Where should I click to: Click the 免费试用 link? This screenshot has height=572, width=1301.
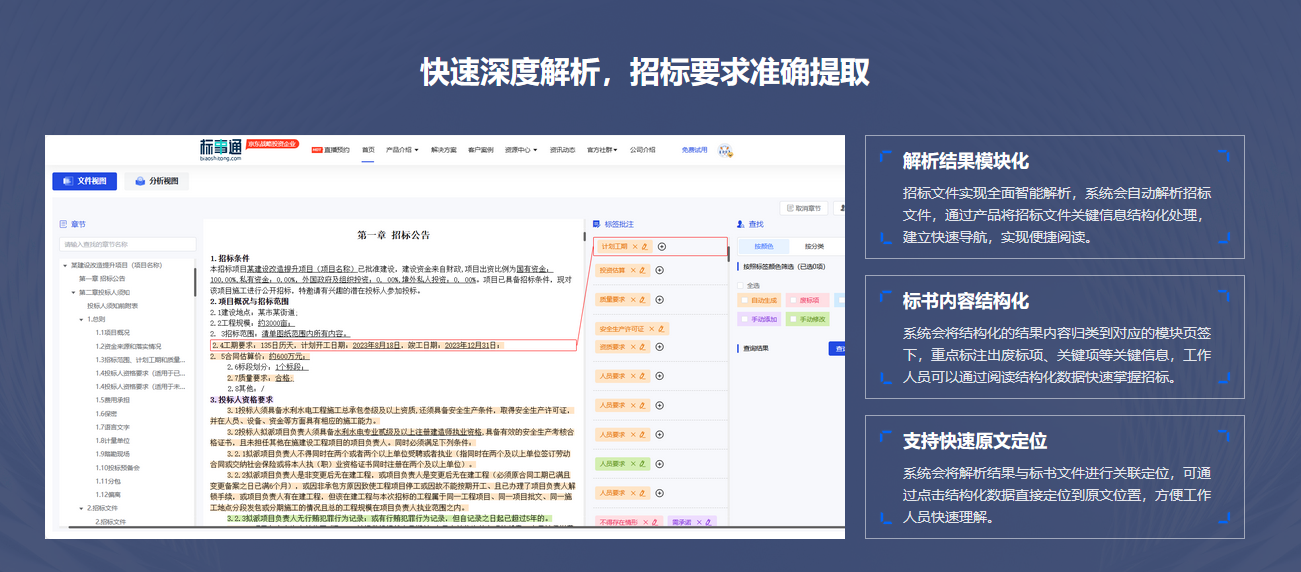pos(694,150)
